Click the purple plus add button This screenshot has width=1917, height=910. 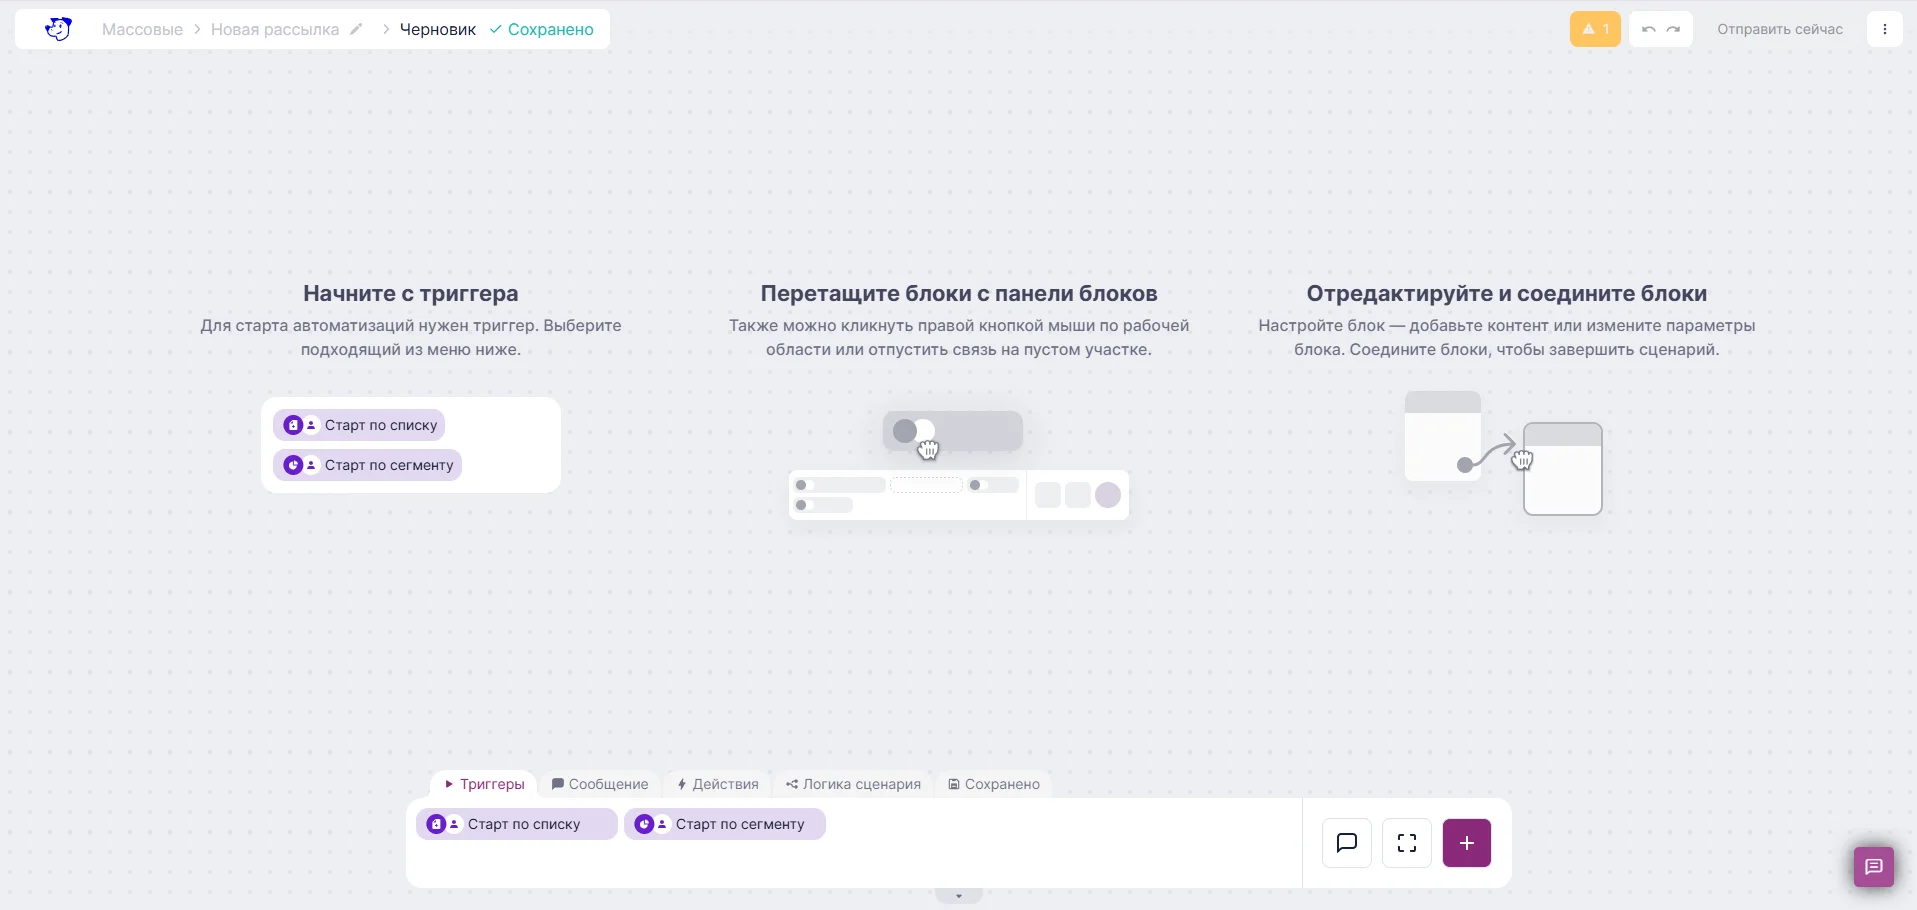(1466, 843)
